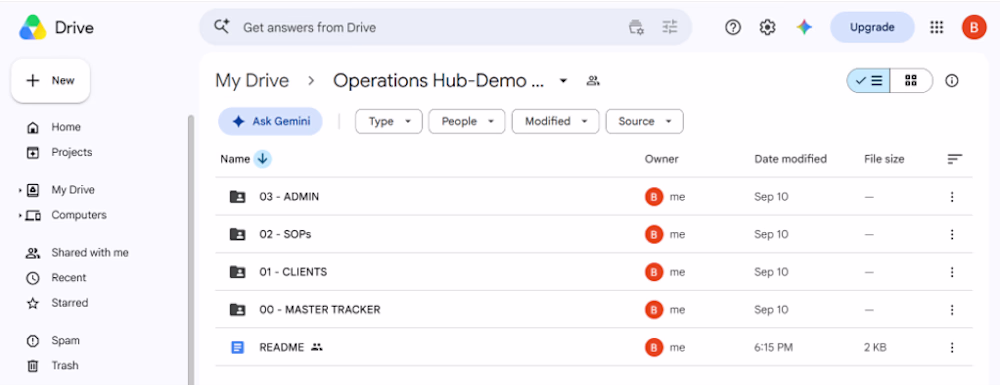This screenshot has width=1000, height=385.
Task: Sort by Name column header
Action: [235, 159]
